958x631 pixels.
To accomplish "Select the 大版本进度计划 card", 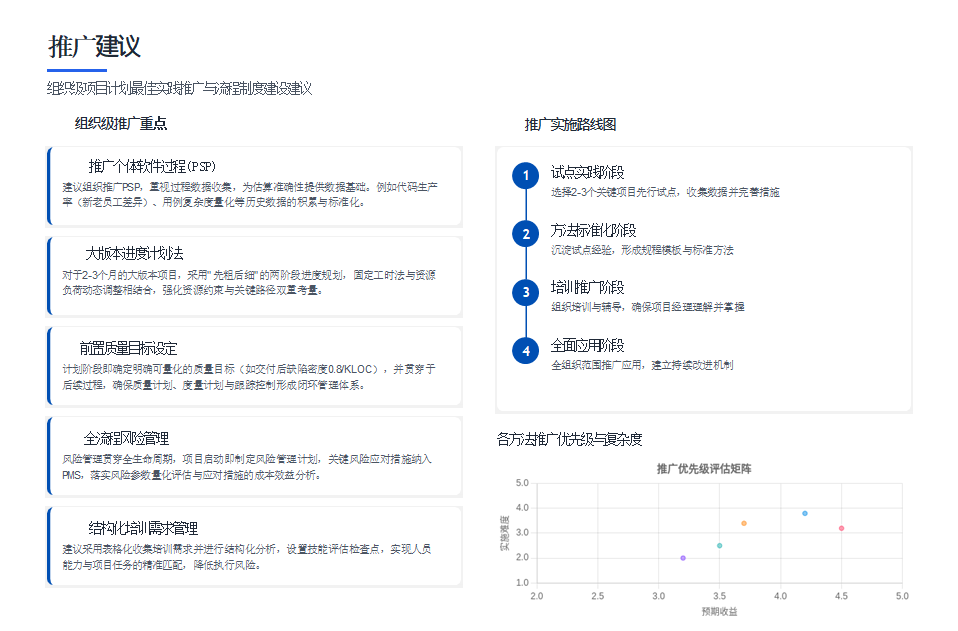I will pyautogui.click(x=253, y=277).
